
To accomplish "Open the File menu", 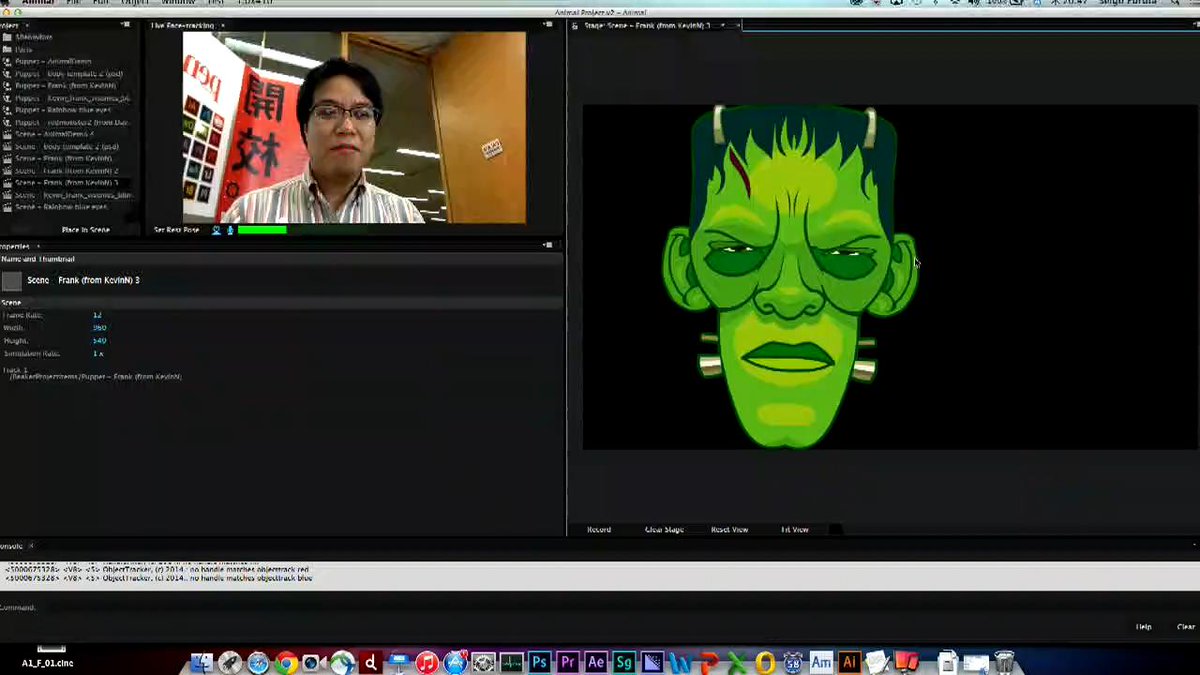I will click(73, 3).
